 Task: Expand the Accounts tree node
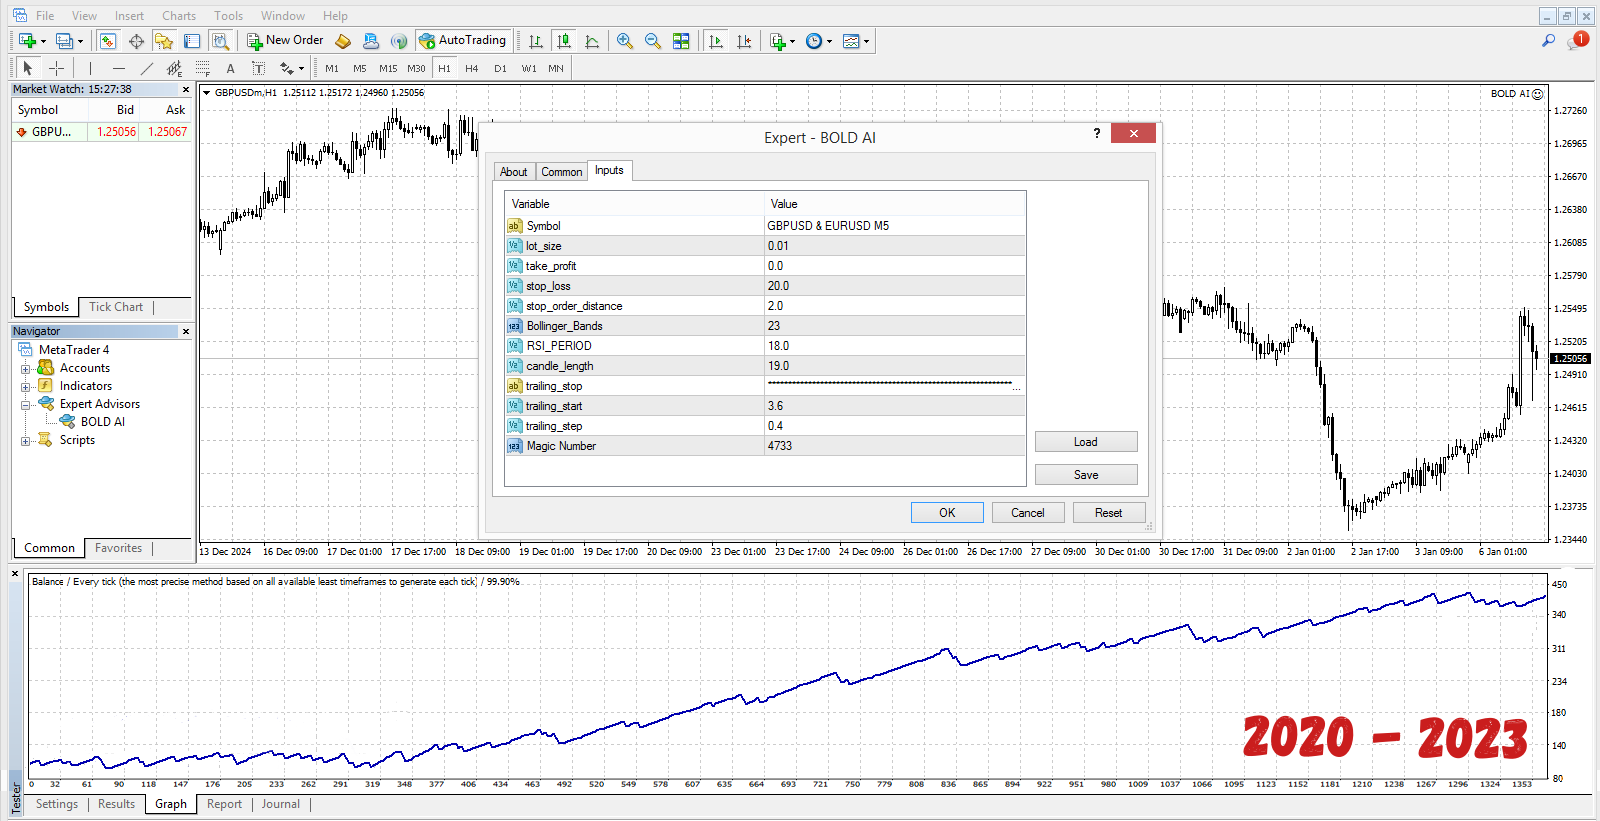(26, 368)
